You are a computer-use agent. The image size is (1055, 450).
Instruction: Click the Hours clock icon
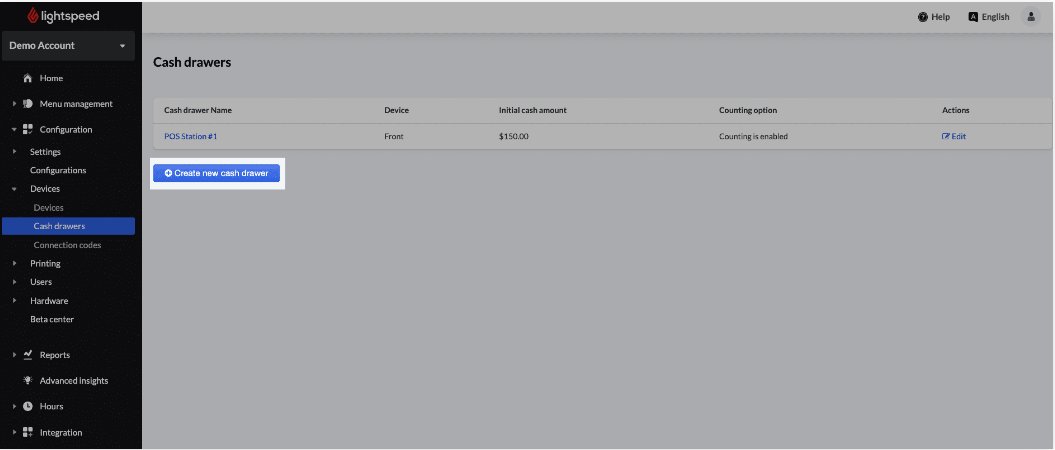pos(28,407)
